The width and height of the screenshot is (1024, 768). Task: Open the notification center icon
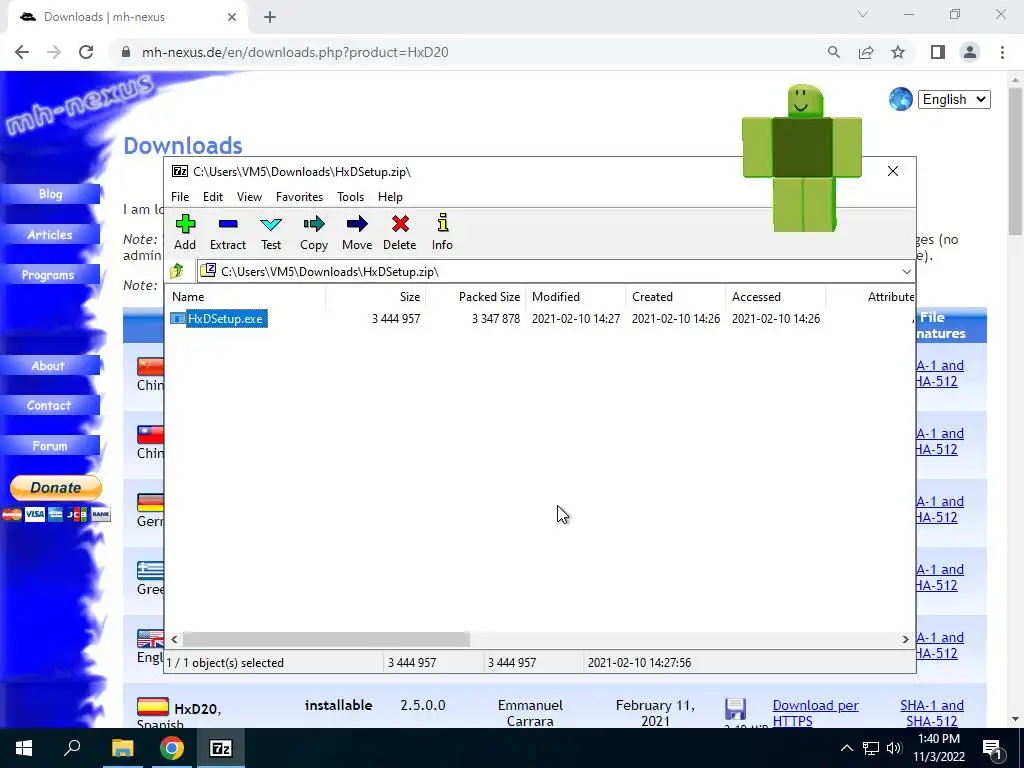point(992,749)
